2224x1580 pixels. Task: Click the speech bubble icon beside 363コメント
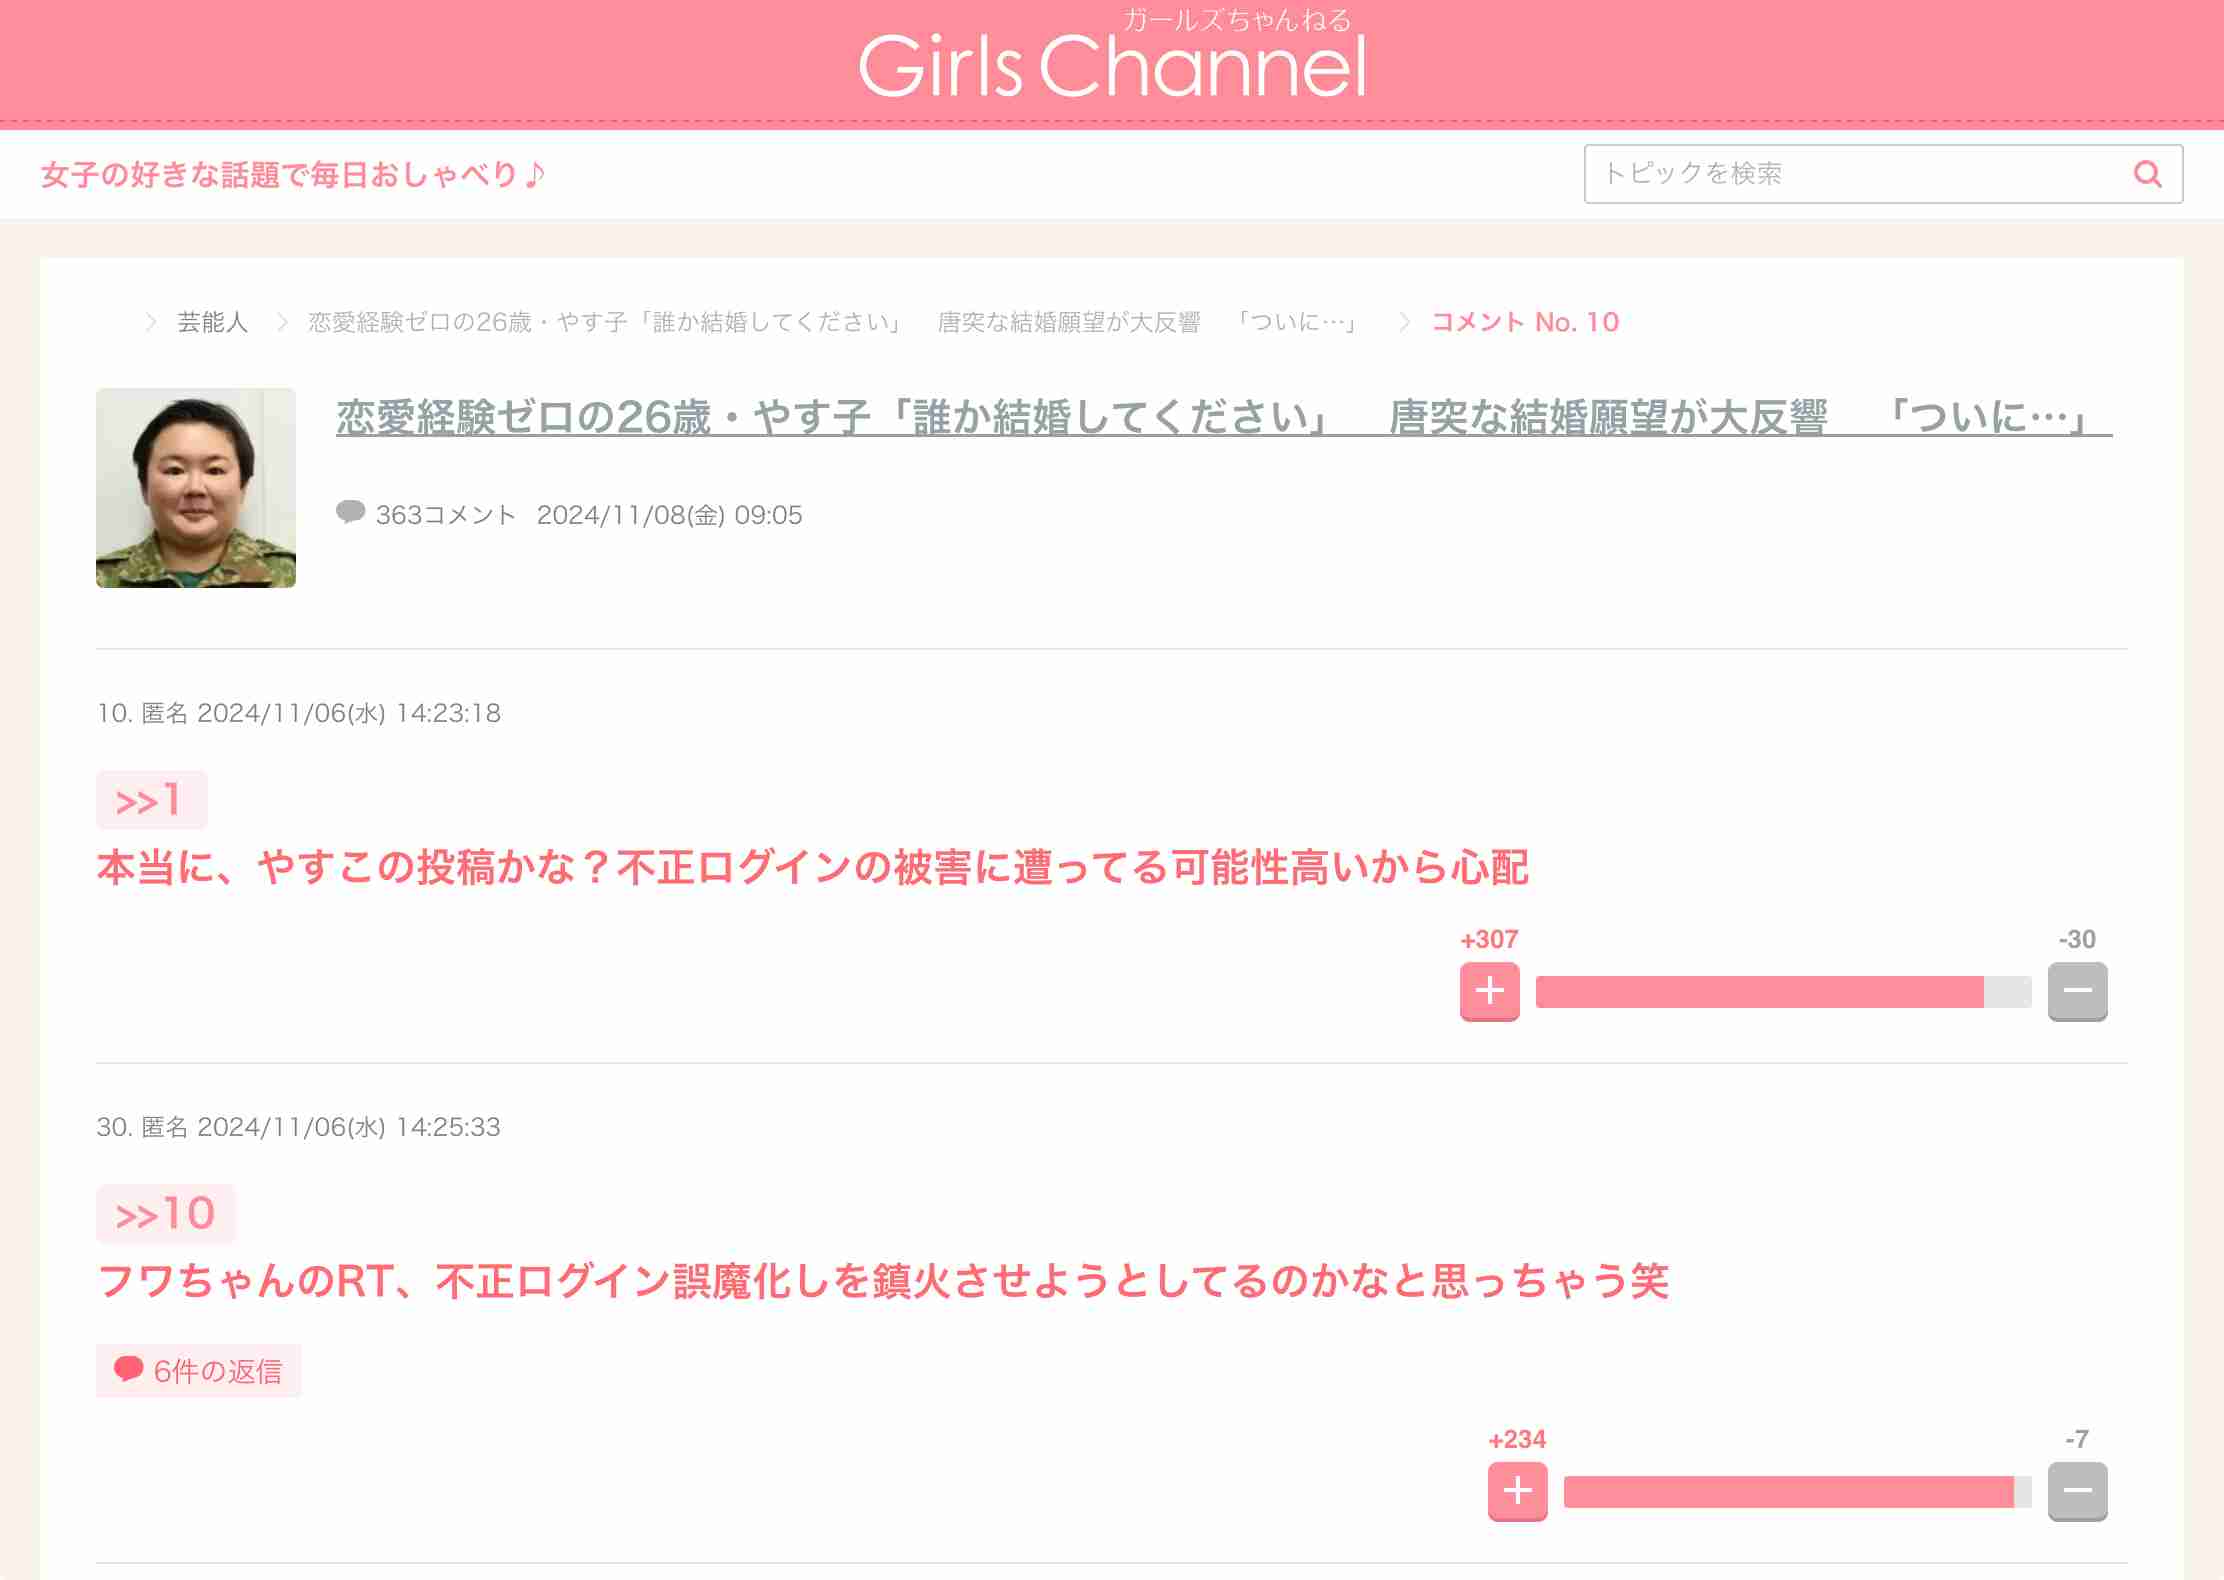click(352, 514)
